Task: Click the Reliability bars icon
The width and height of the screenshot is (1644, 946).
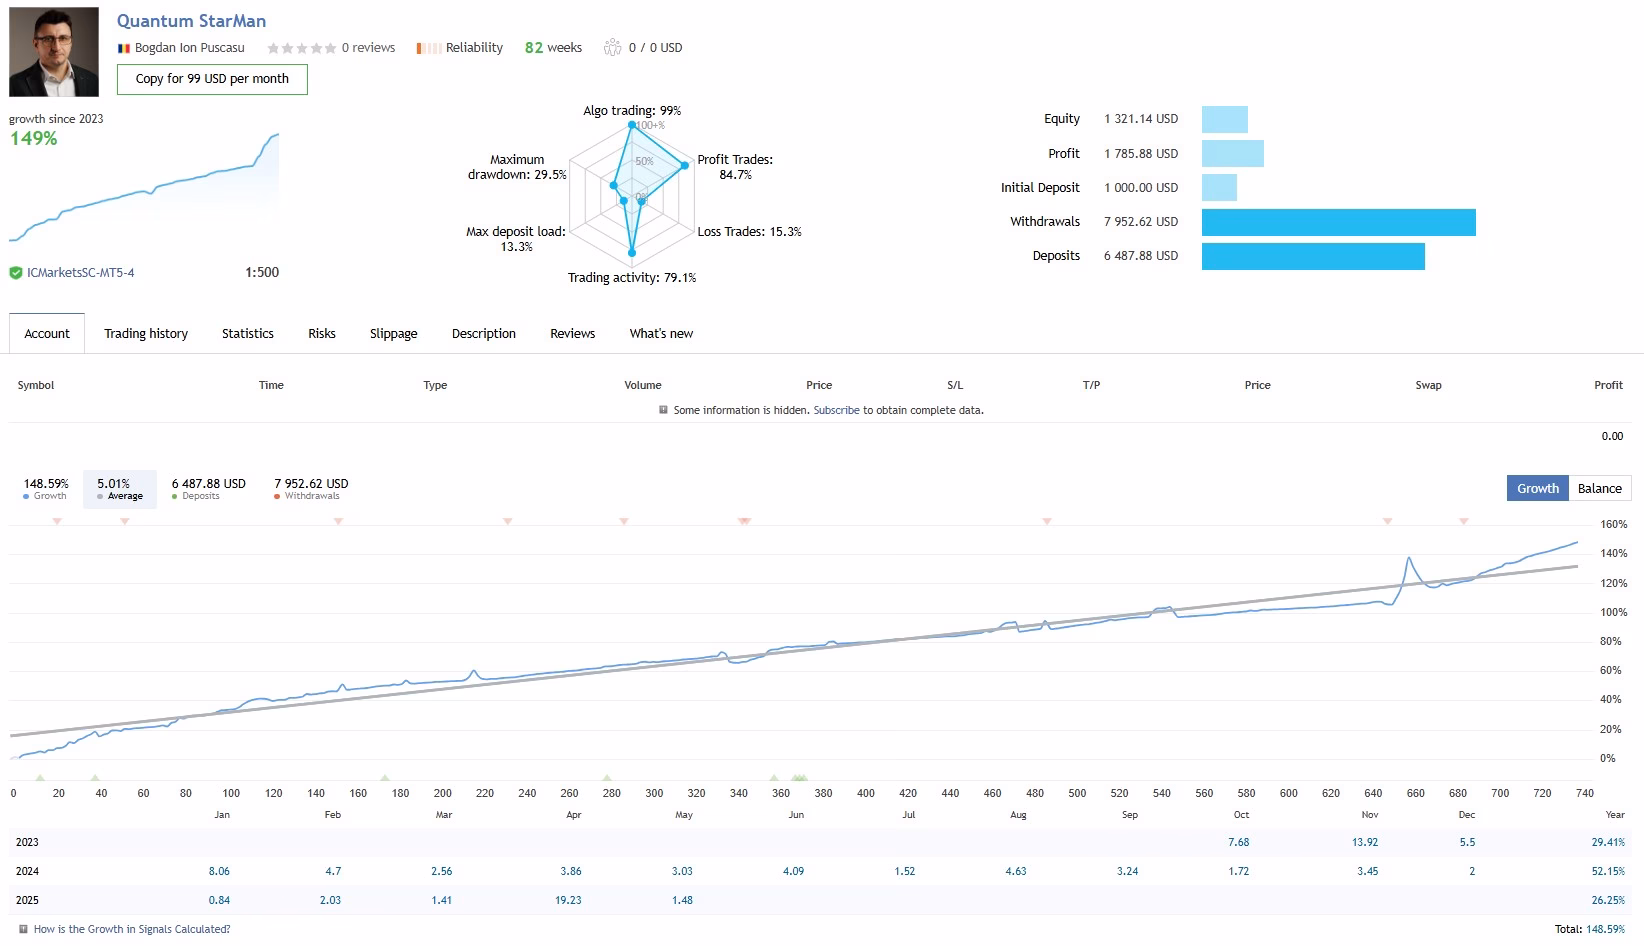Action: click(429, 48)
